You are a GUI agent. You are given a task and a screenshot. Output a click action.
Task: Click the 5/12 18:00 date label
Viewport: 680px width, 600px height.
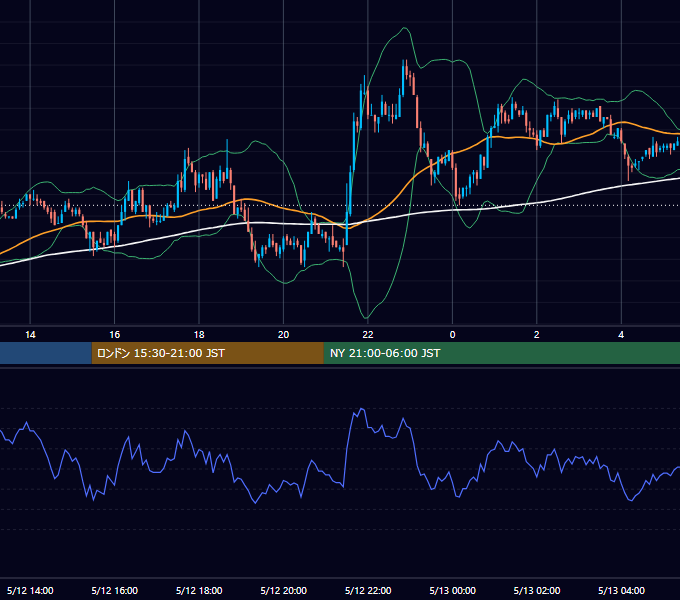[x=199, y=590]
